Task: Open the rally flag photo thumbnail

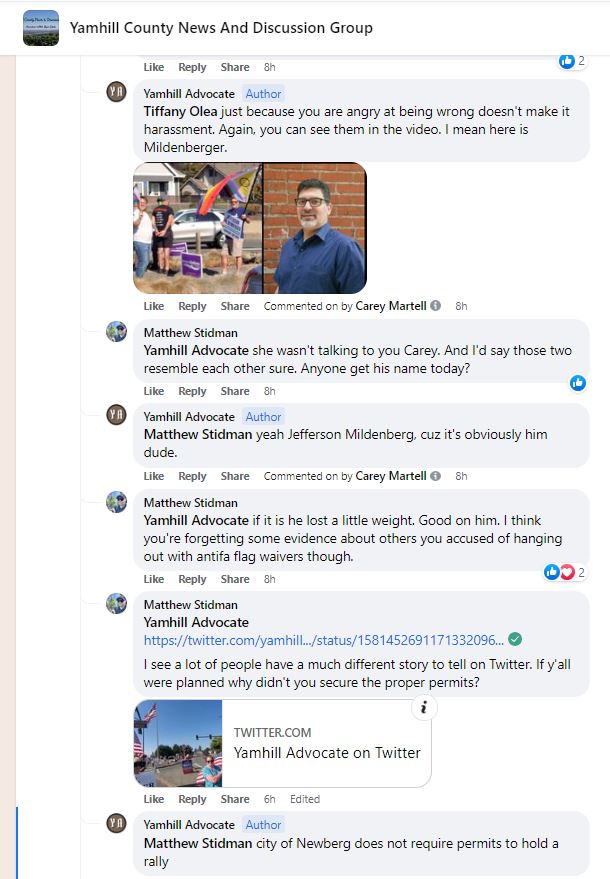Action: 197,228
